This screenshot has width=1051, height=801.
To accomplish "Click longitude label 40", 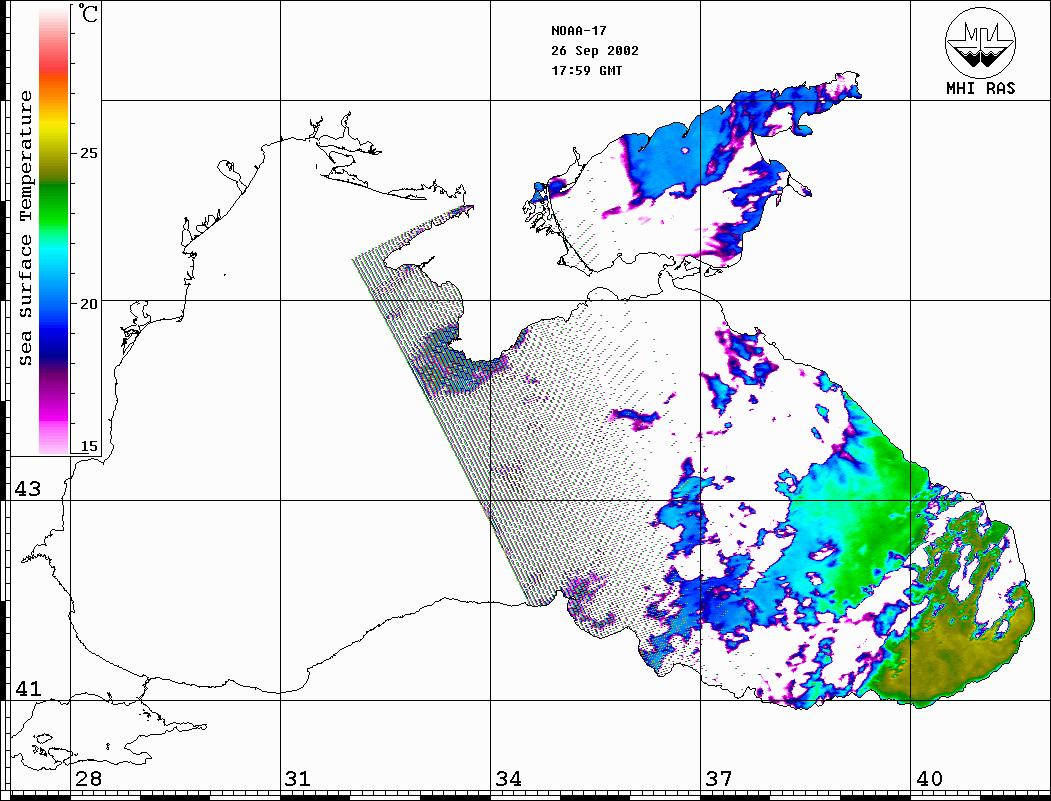I will [929, 778].
